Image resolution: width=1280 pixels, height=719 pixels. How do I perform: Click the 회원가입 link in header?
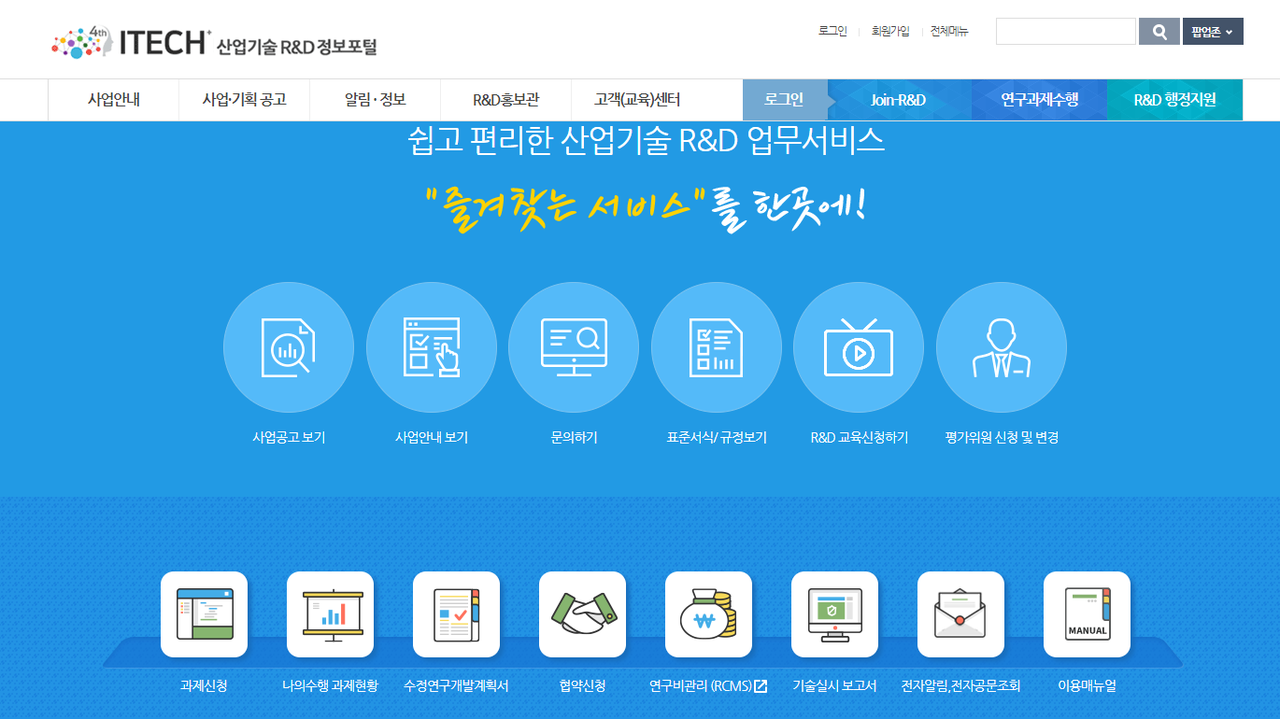(x=890, y=31)
